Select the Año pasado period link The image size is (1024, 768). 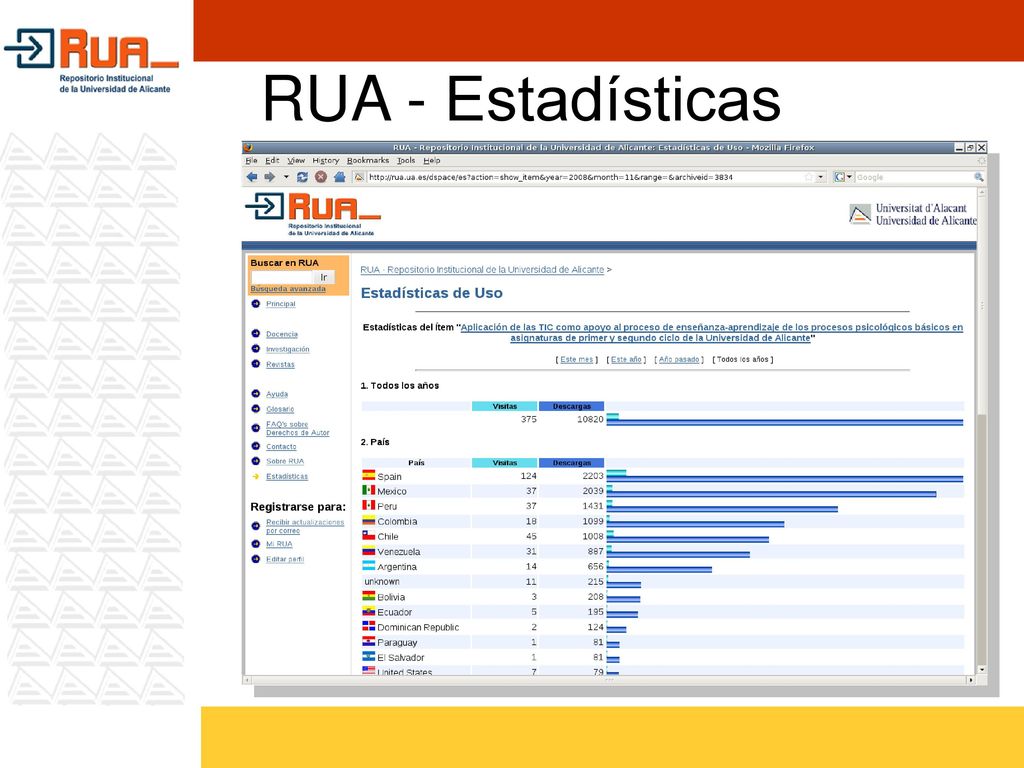pyautogui.click(x=679, y=360)
